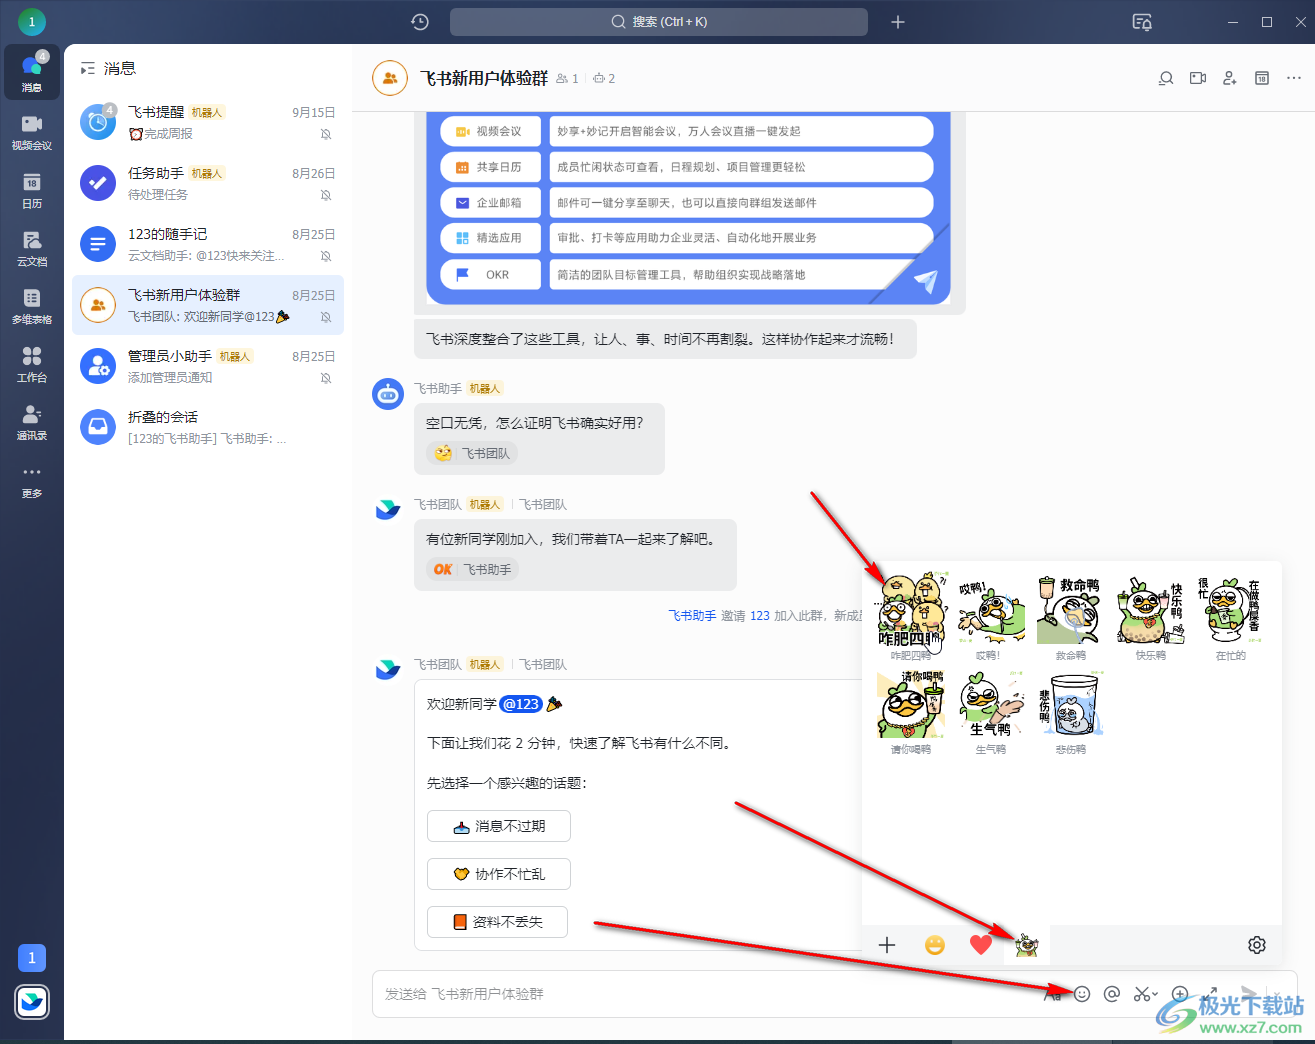
Task: Click the 共享日历 row in the feature card
Action: coord(687,167)
